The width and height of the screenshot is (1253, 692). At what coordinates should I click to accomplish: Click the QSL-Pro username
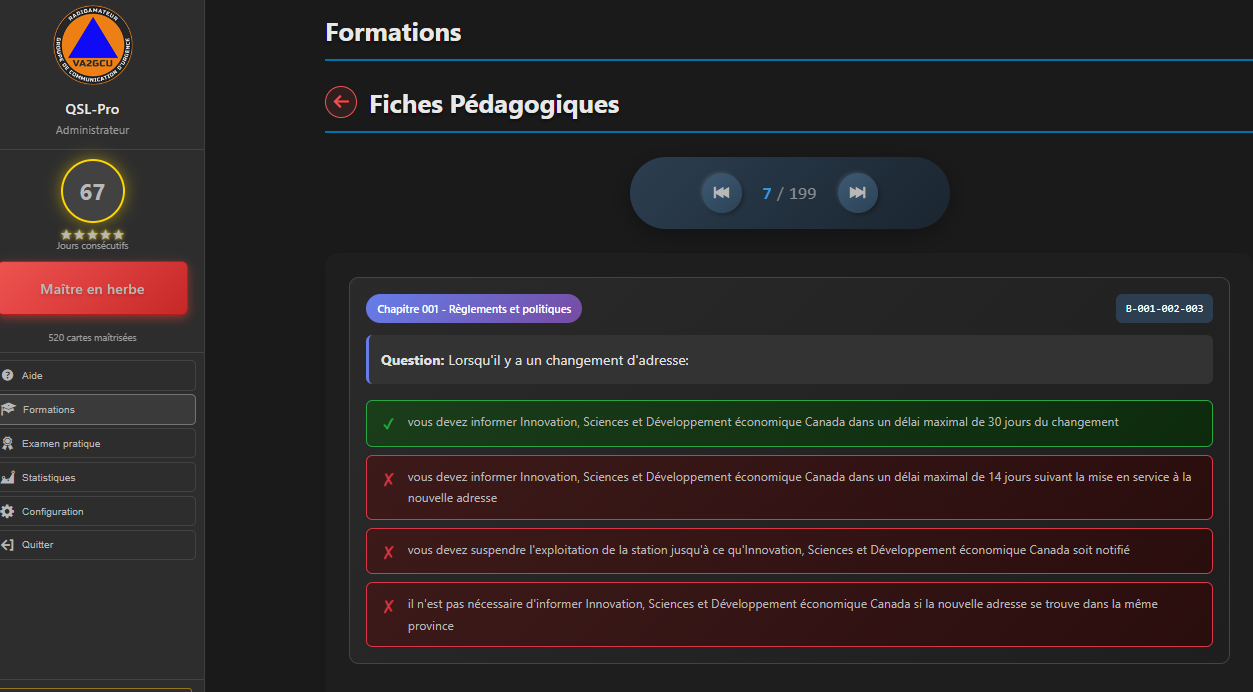(92, 109)
